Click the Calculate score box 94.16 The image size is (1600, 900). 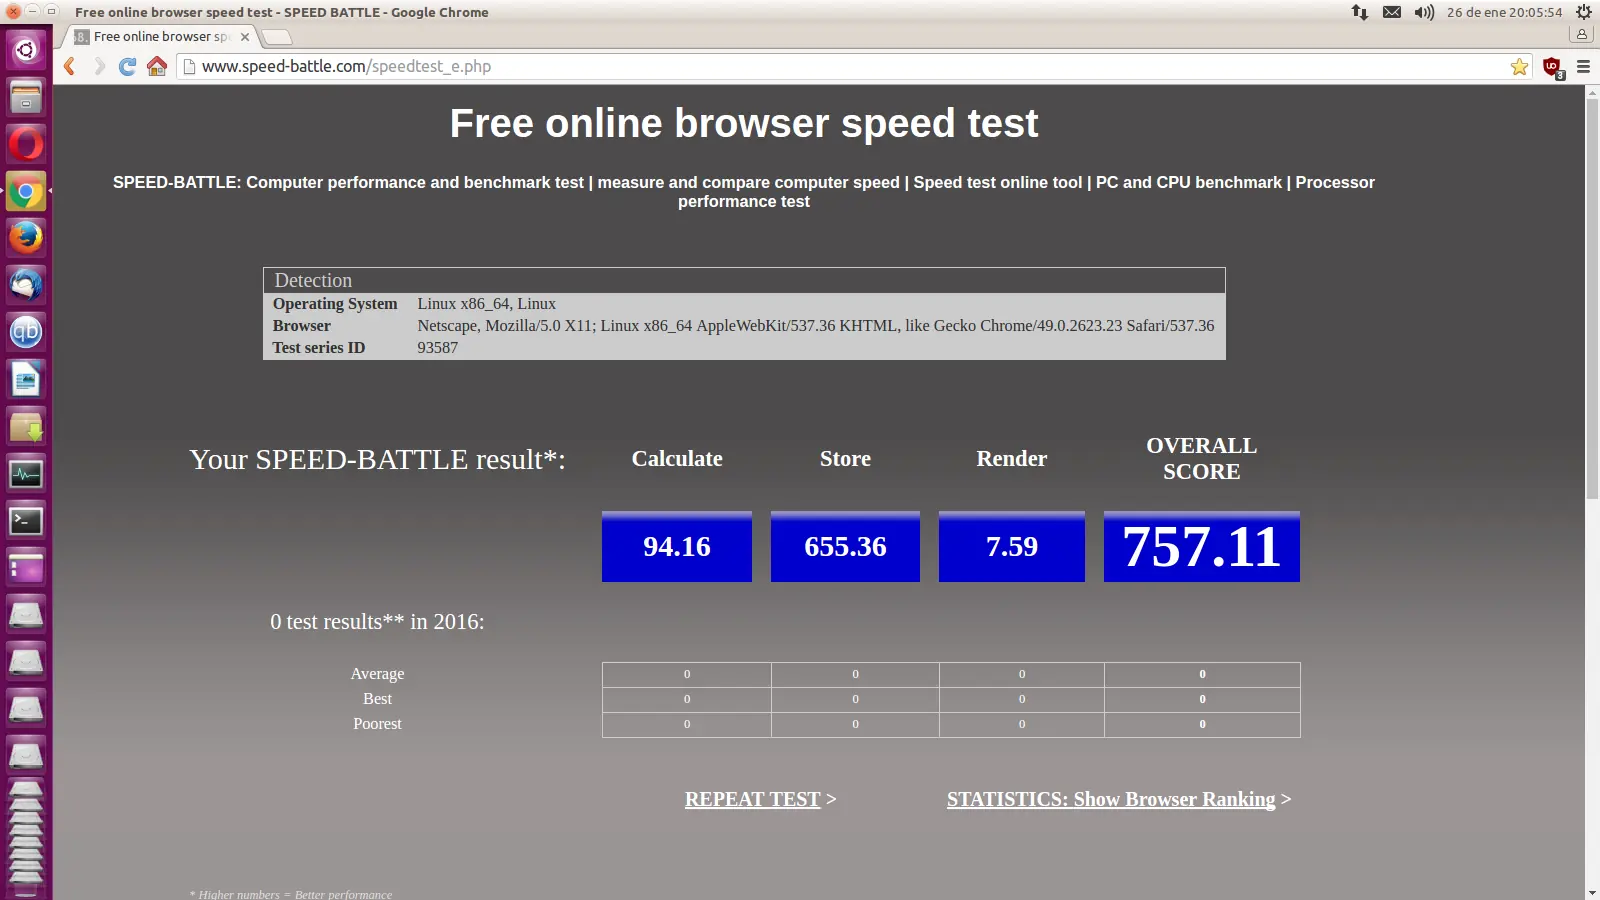tap(677, 546)
